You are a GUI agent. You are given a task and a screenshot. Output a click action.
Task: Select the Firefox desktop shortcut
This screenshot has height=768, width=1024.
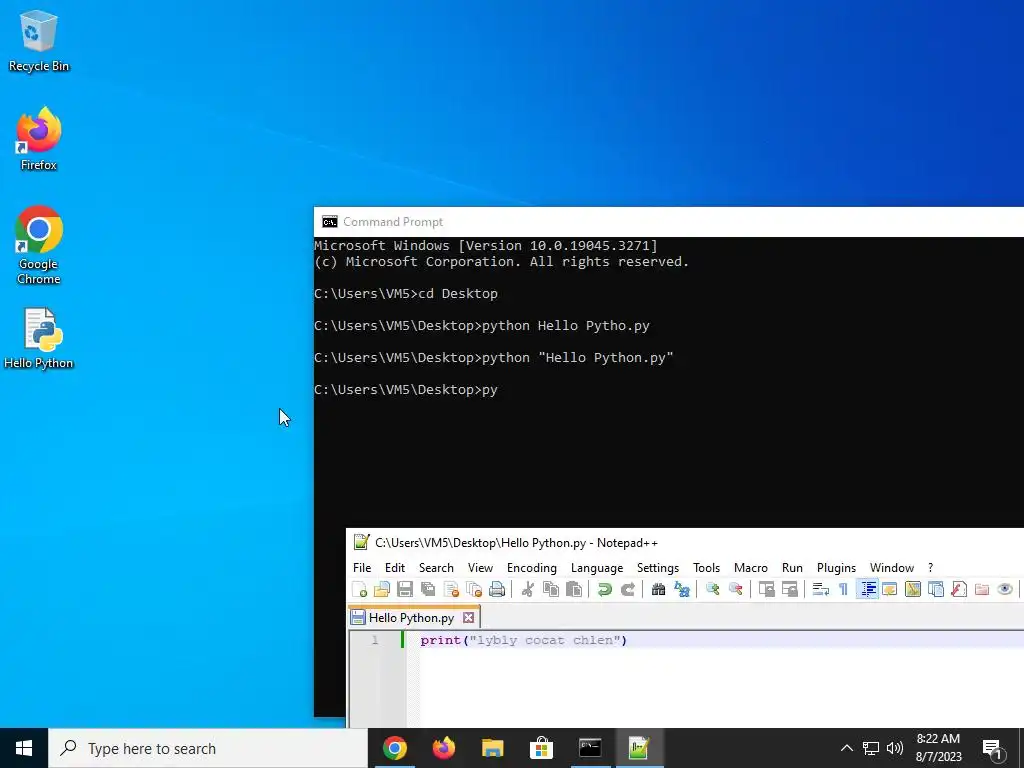39,139
